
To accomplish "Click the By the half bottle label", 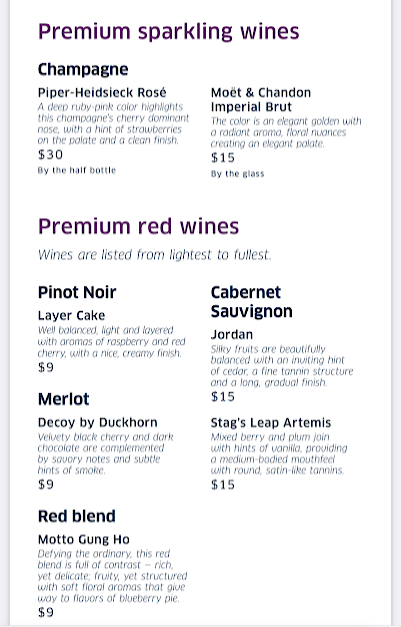I will tap(77, 170).
